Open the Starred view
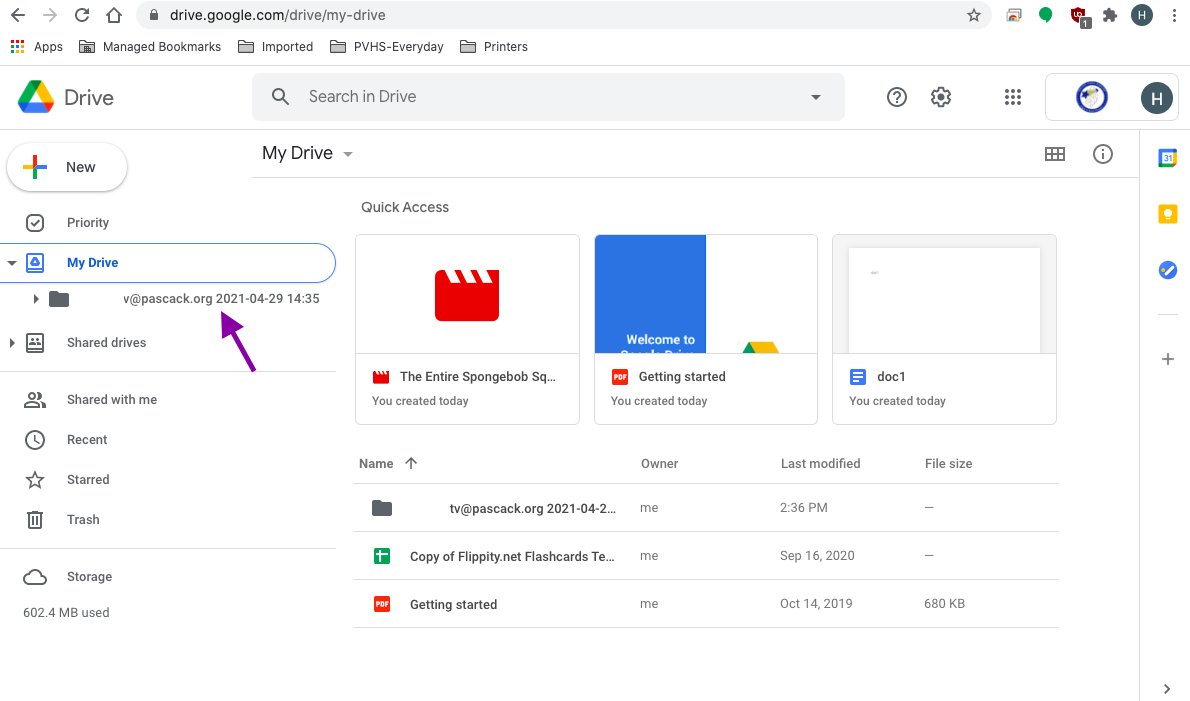 click(88, 479)
